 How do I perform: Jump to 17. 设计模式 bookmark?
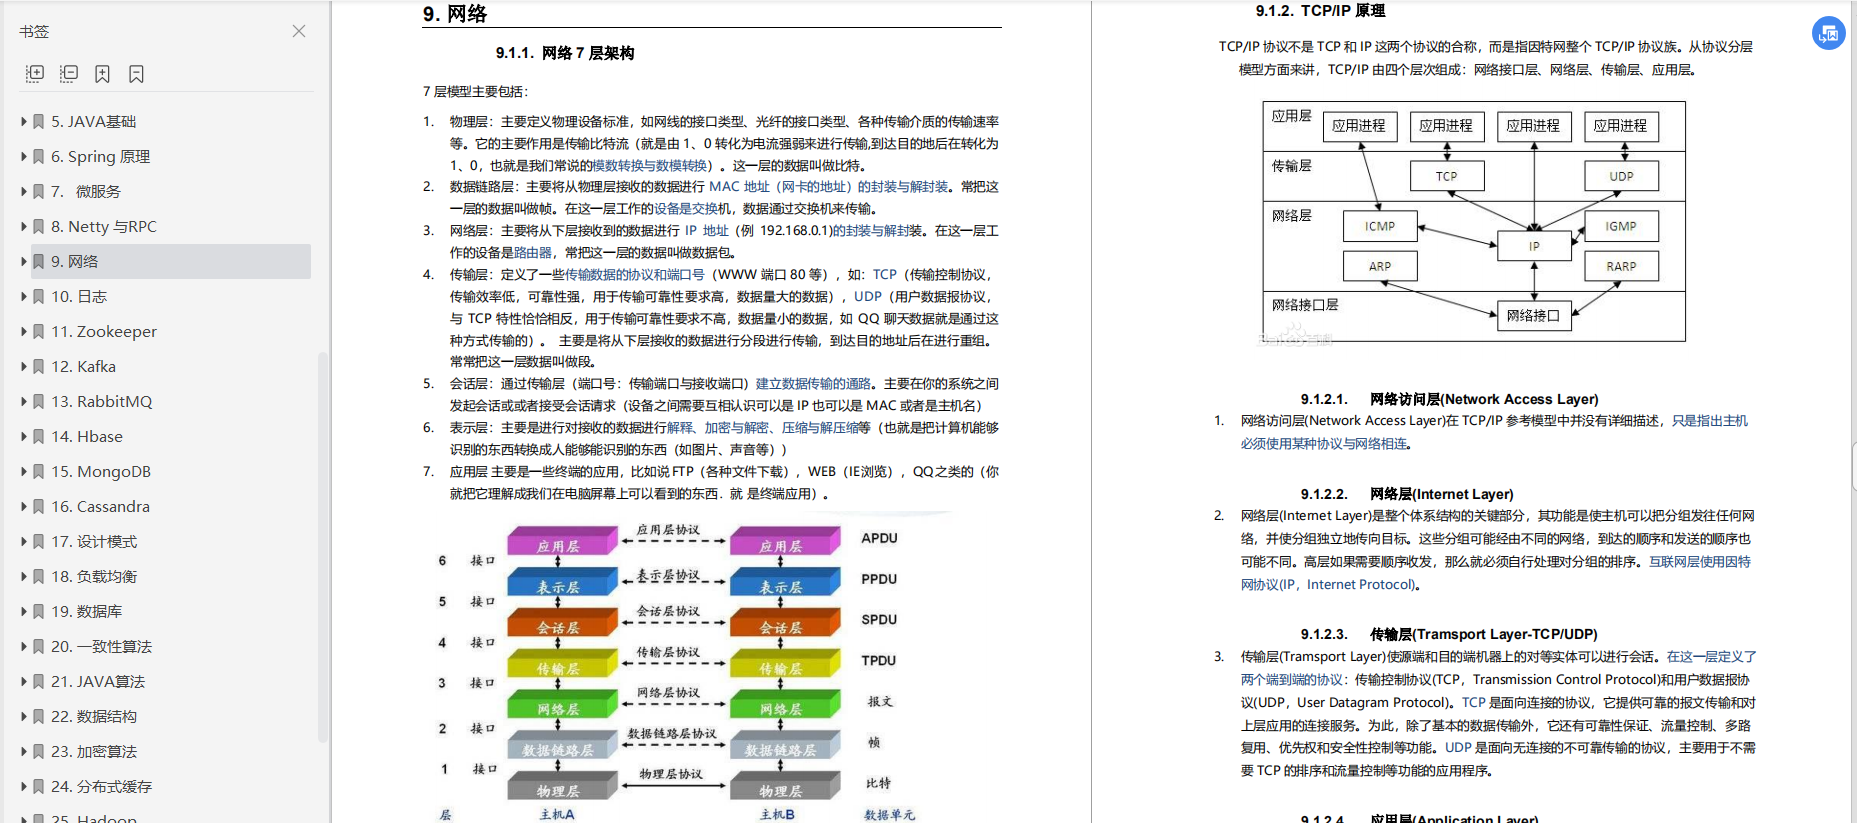[x=94, y=541]
